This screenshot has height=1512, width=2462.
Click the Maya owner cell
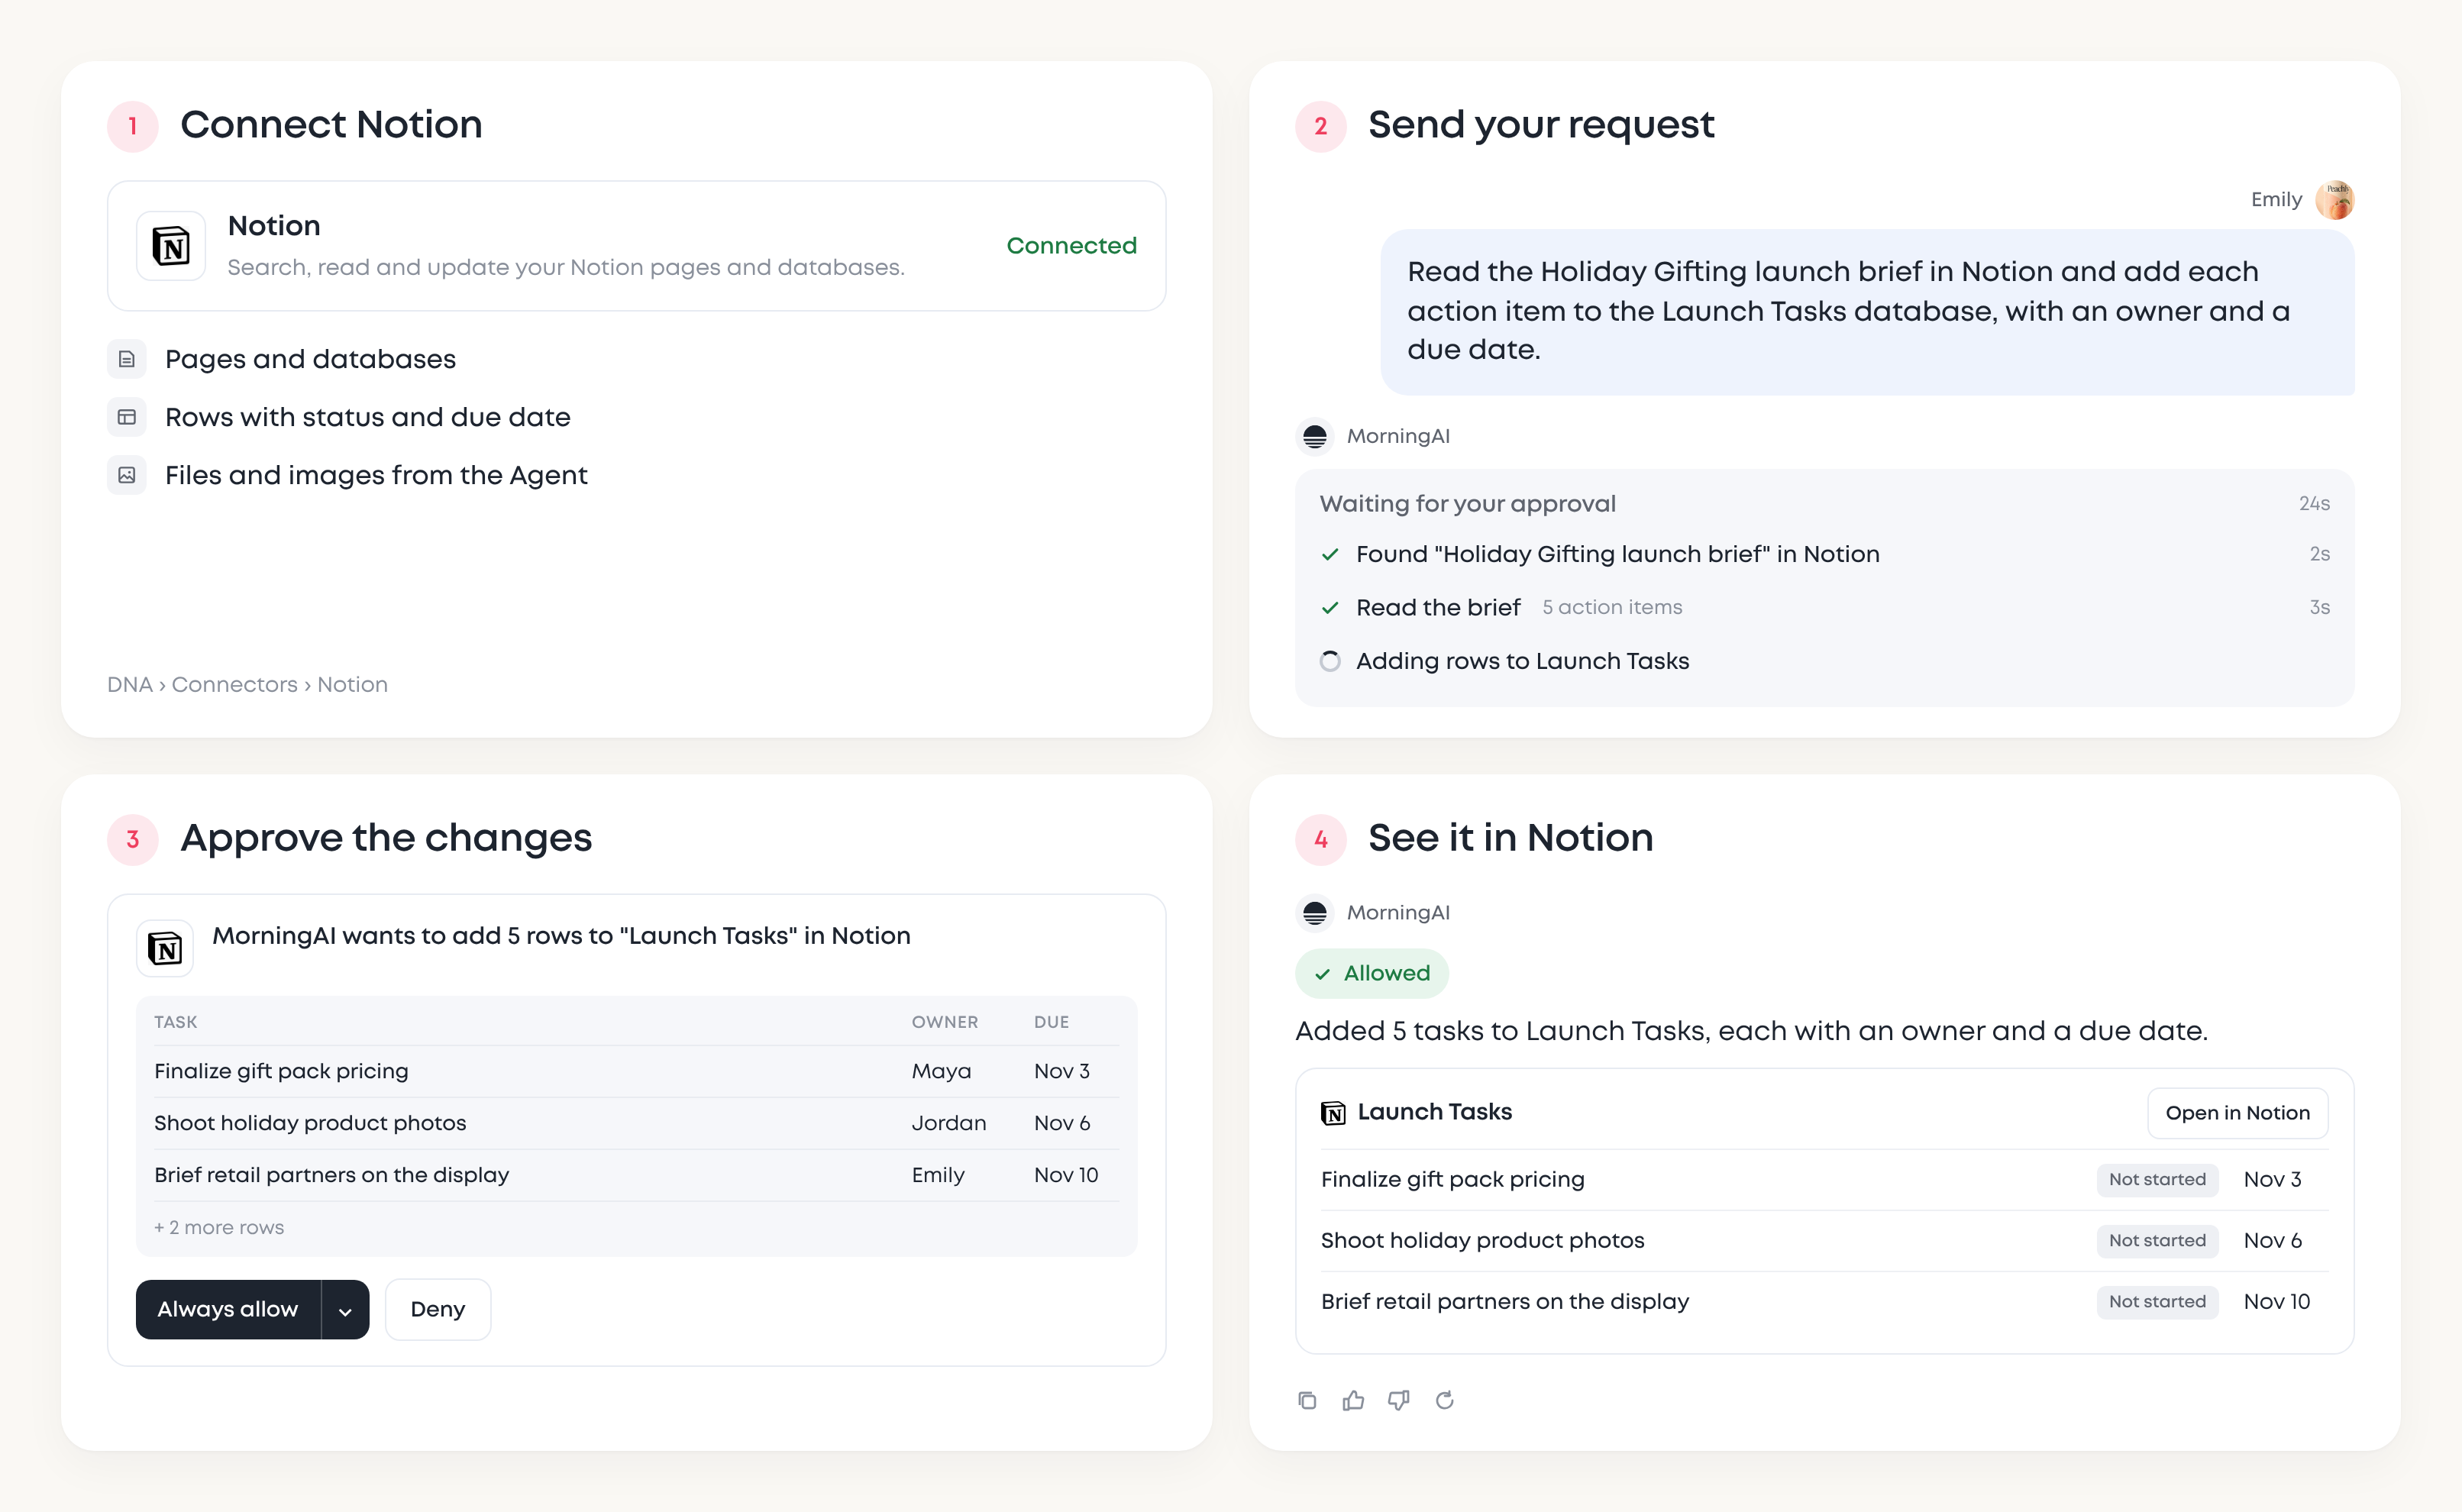[941, 1072]
